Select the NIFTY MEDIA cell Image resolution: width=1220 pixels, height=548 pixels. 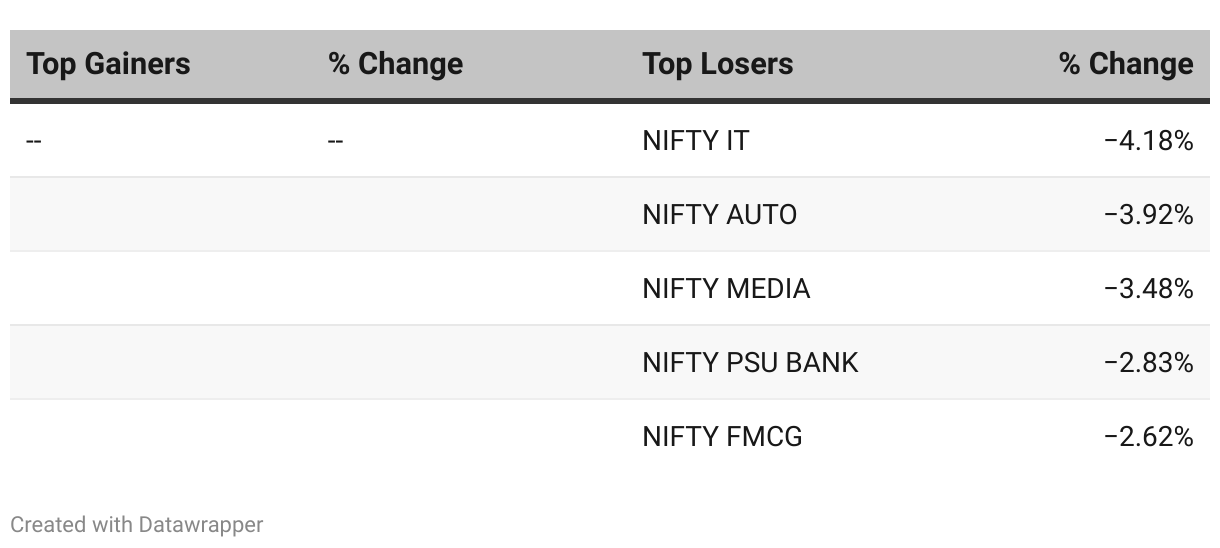pyautogui.click(x=726, y=289)
